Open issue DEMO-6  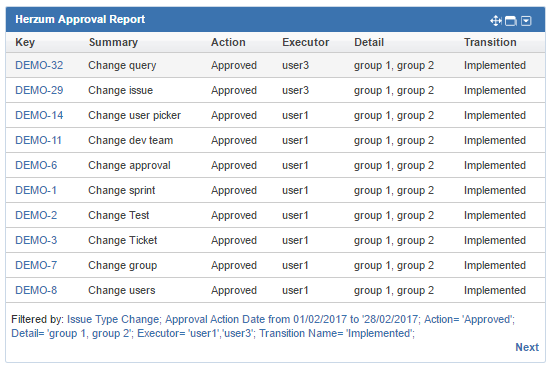coord(36,165)
